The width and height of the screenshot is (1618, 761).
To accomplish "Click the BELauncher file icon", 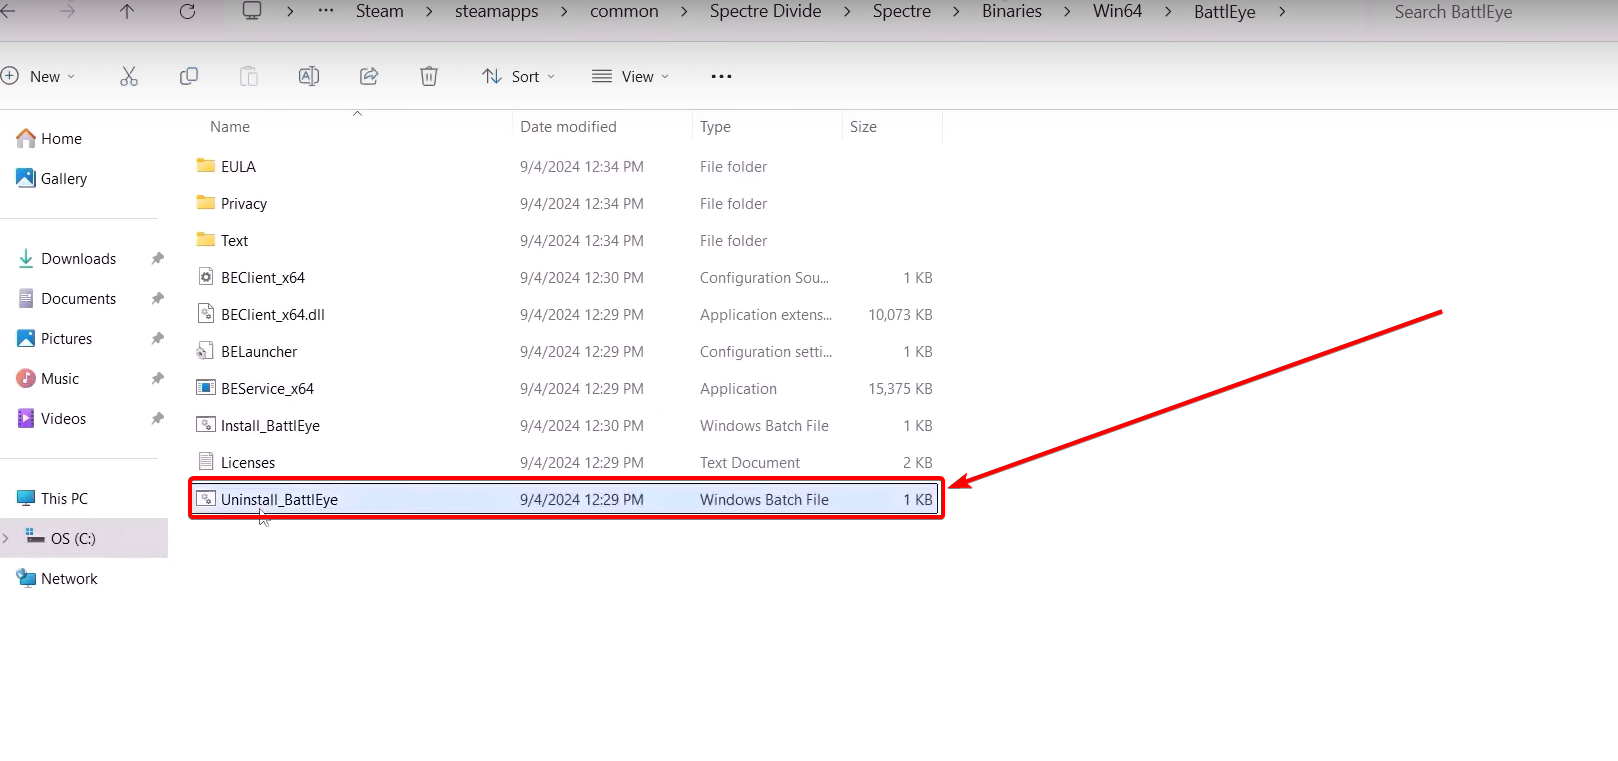I will pyautogui.click(x=206, y=351).
